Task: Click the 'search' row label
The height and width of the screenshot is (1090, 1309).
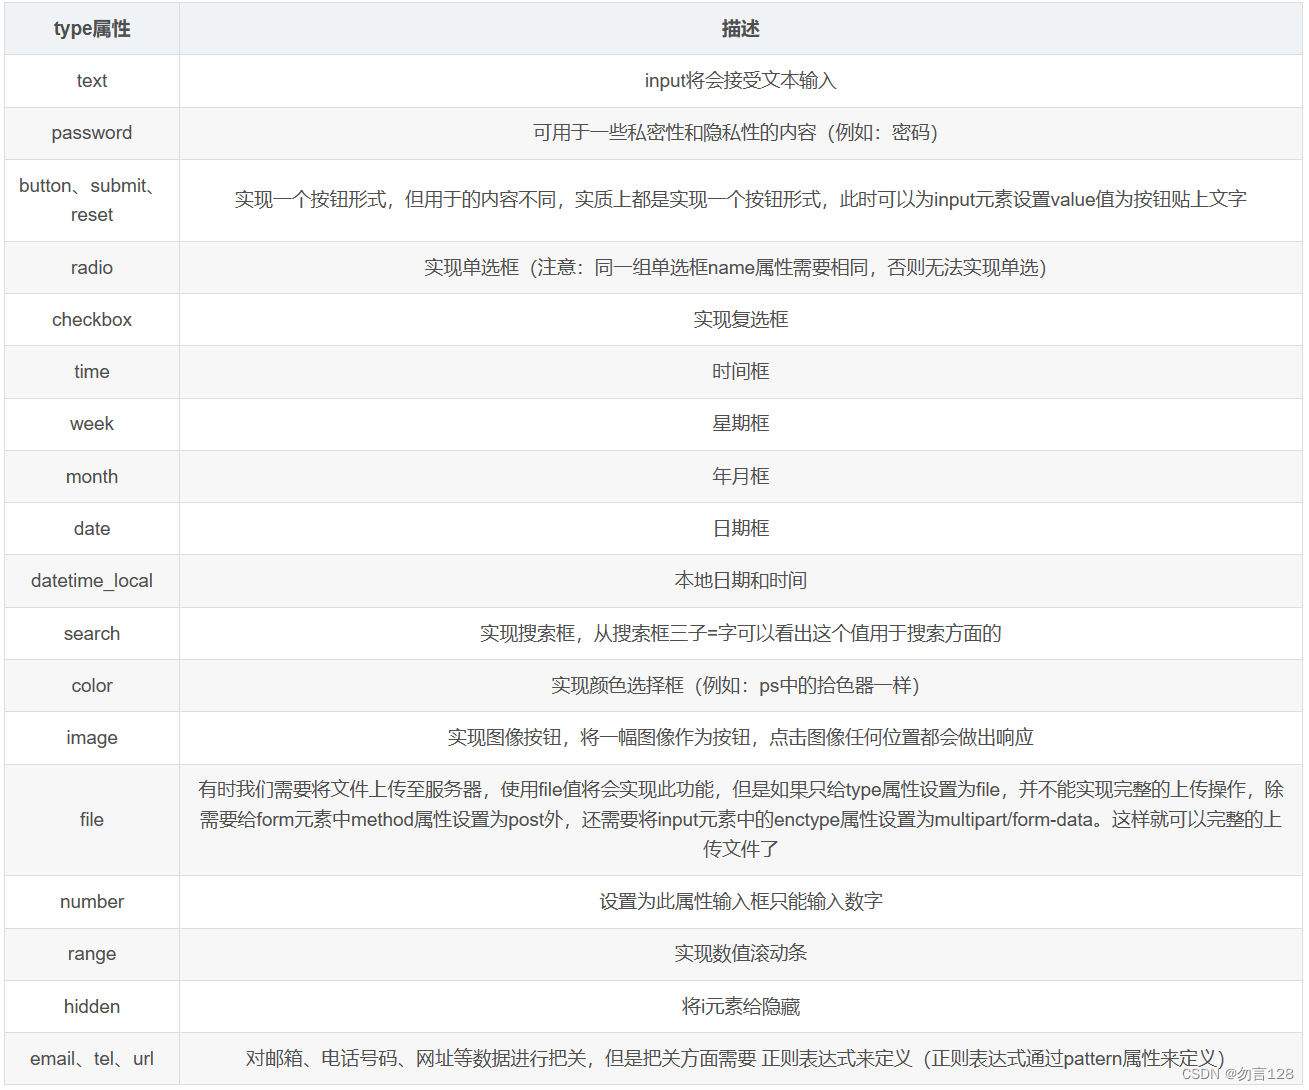Action: pos(91,633)
